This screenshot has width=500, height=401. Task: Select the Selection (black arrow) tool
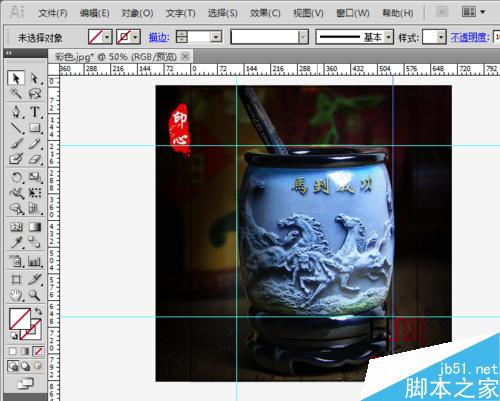15,78
